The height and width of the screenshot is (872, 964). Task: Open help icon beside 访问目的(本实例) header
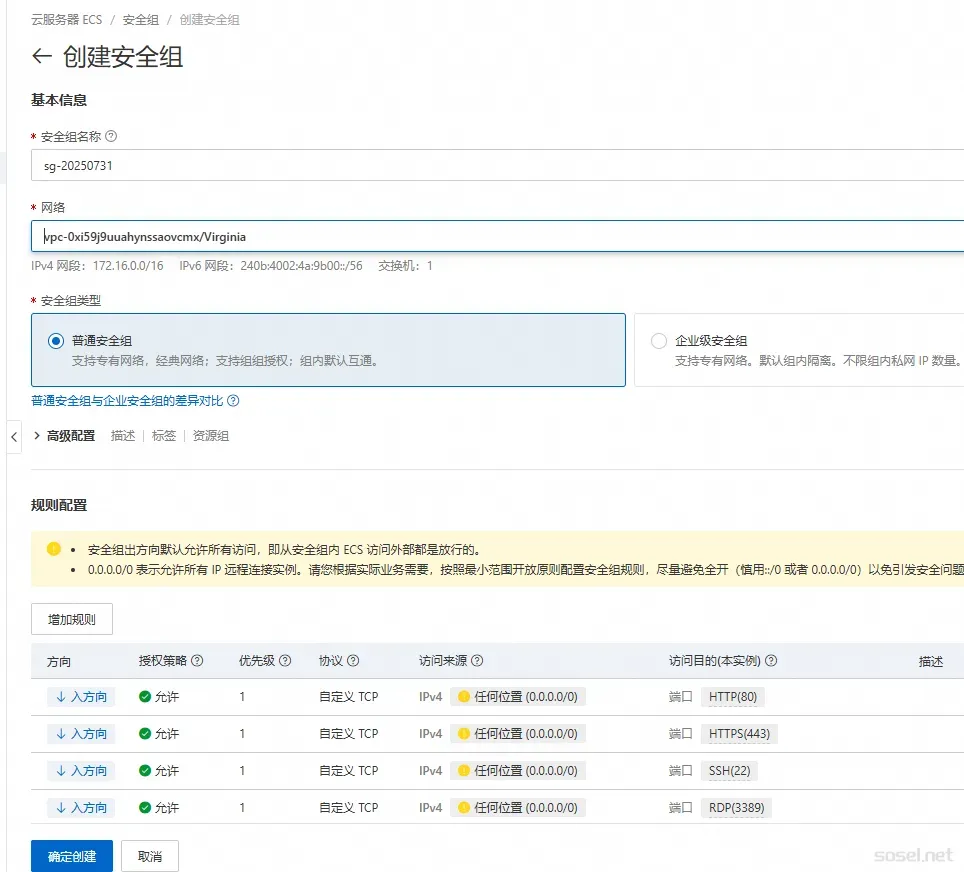(x=771, y=660)
